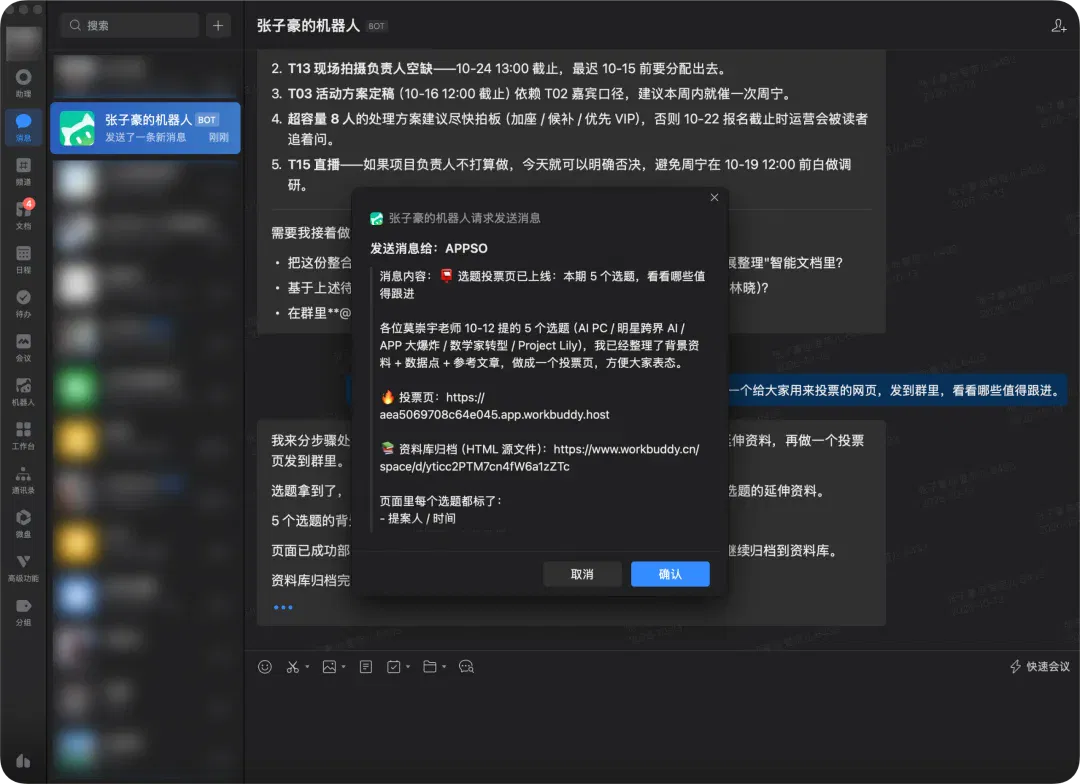The height and width of the screenshot is (784, 1080).
Task: Open the workbuddy.cn space archive link
Action: [x=539, y=457]
